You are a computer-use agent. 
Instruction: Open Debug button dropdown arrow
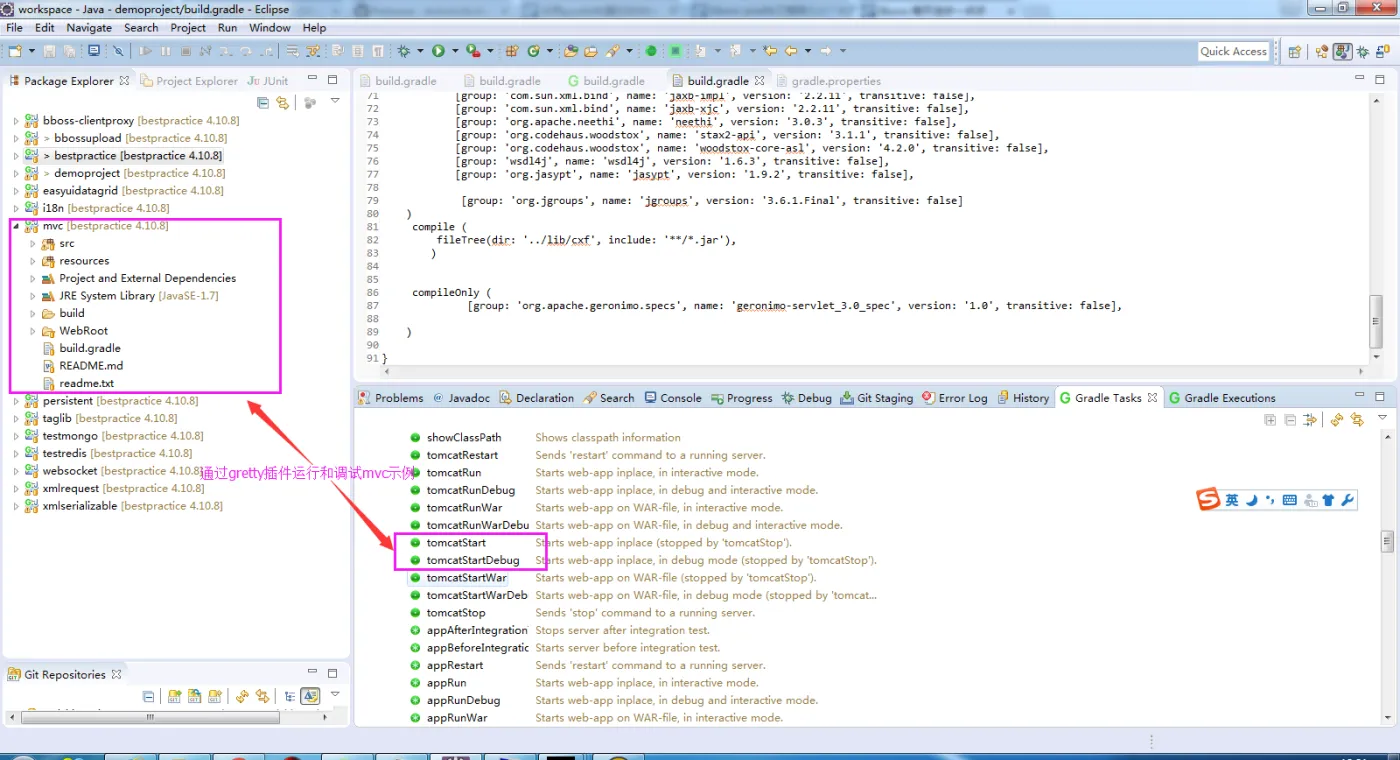(420, 51)
